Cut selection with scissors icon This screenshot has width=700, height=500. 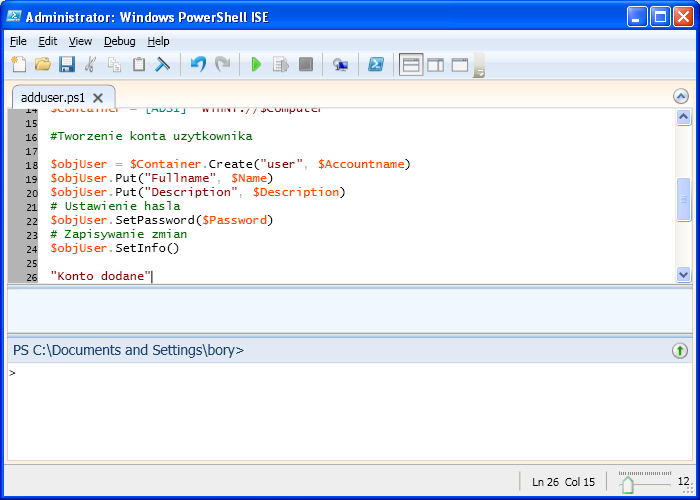coord(91,64)
